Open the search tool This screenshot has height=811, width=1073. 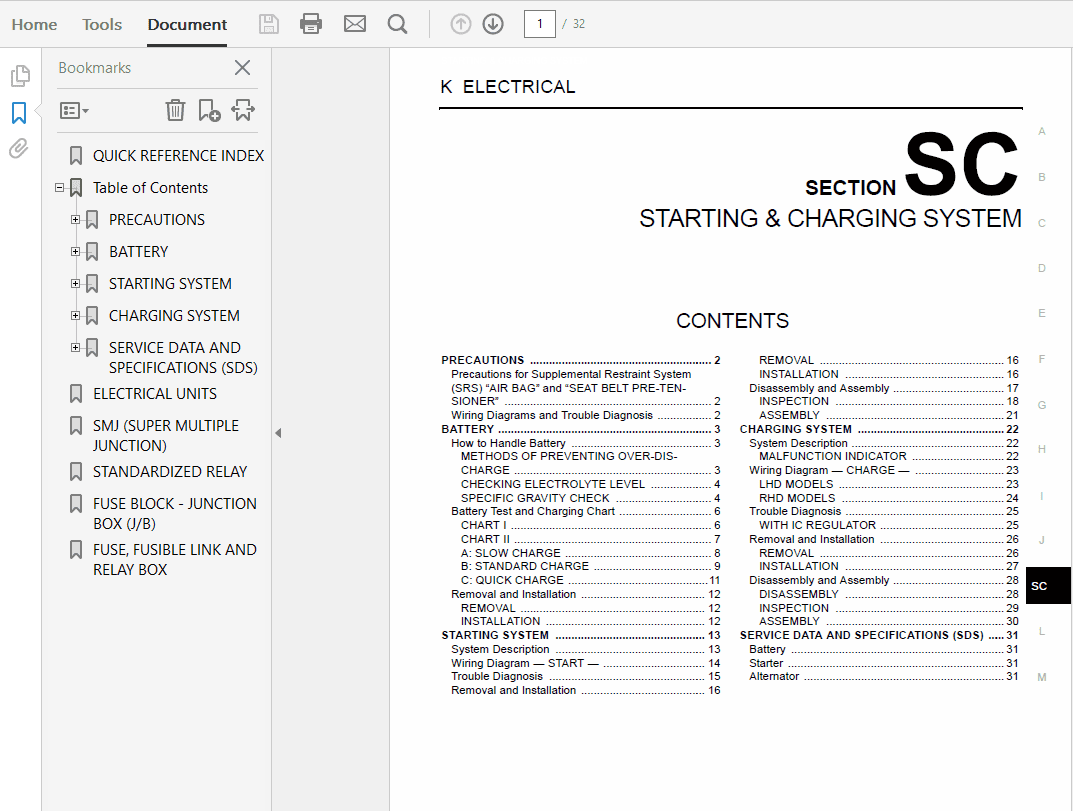tap(397, 23)
